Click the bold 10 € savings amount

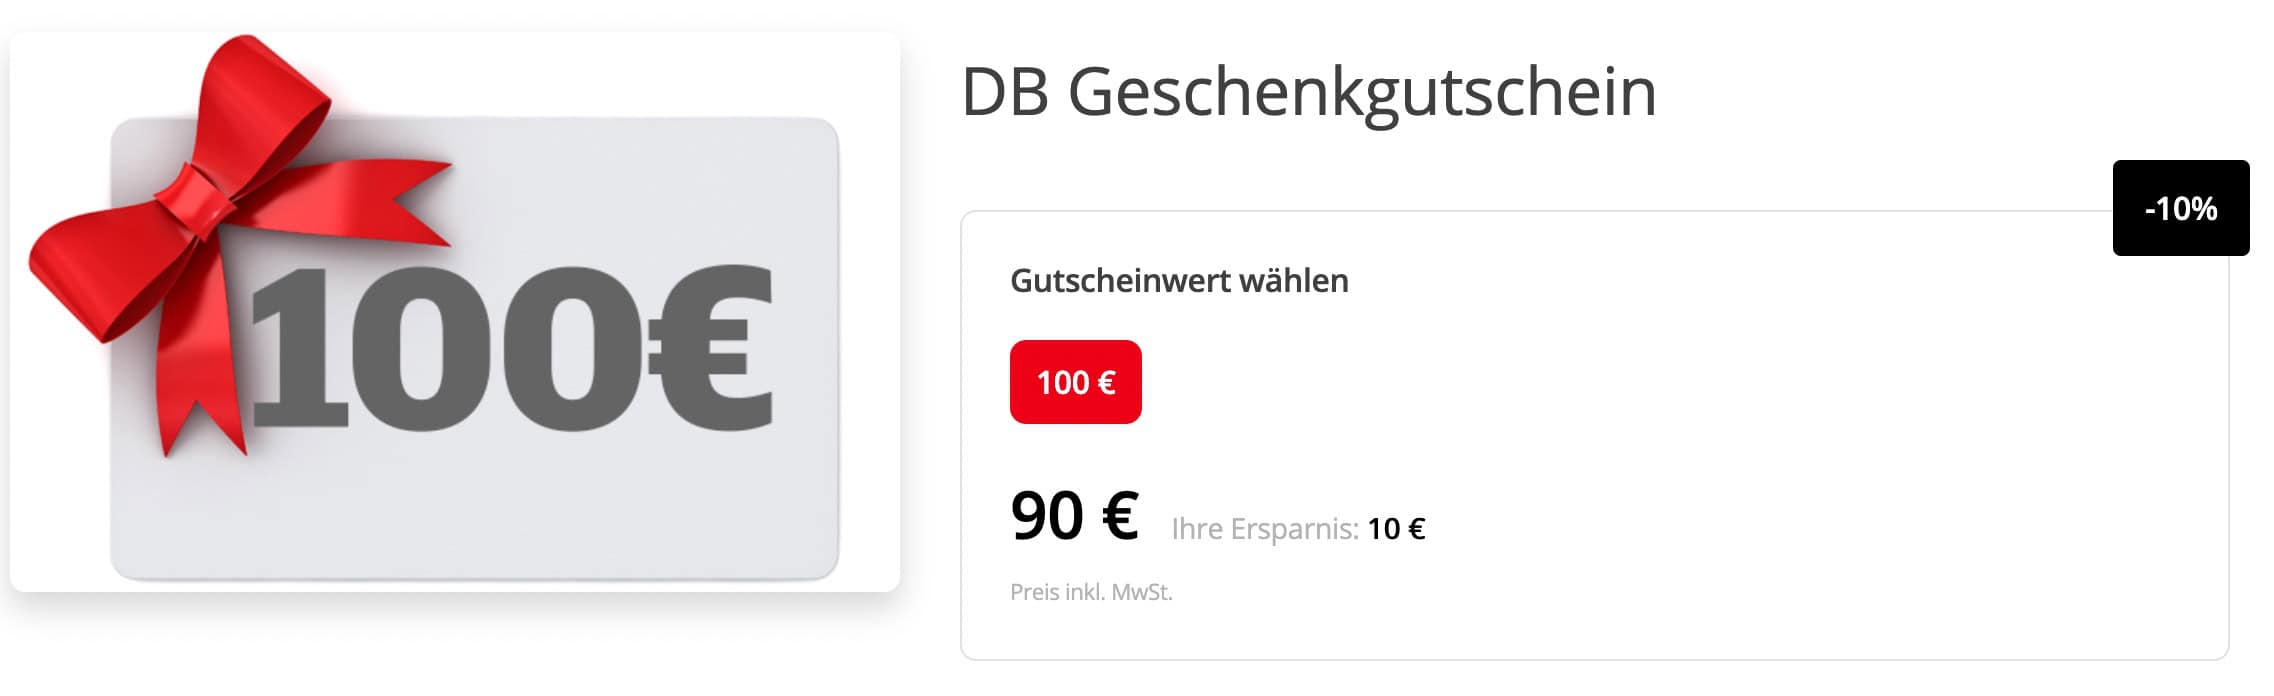(1396, 528)
